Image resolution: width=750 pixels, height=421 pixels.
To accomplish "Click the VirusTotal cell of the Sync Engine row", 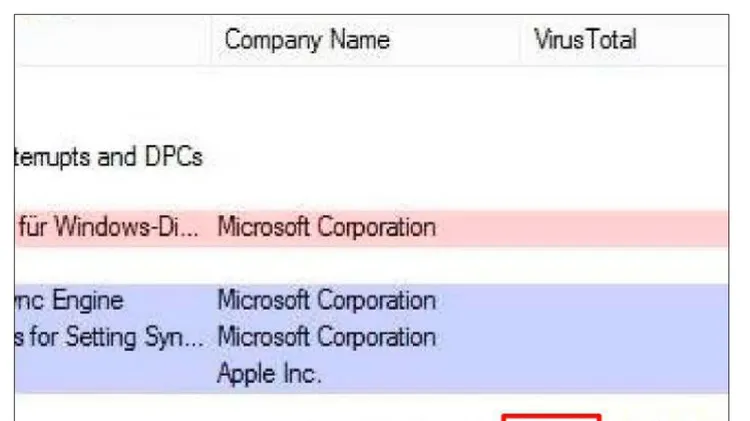I will [x=625, y=301].
